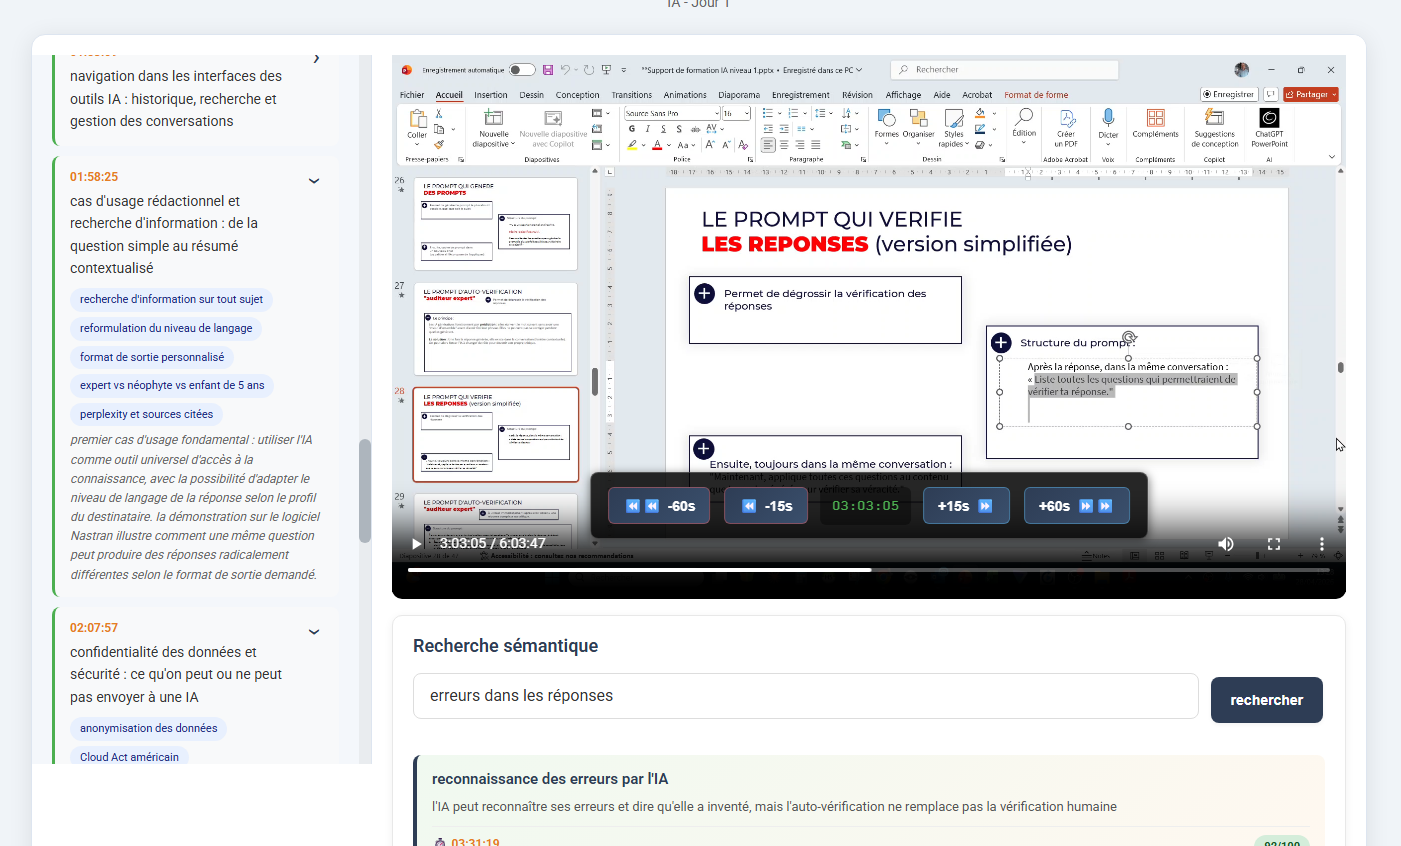This screenshot has height=846, width=1401.
Task: Toggle bold G formatting button
Action: pos(632,129)
